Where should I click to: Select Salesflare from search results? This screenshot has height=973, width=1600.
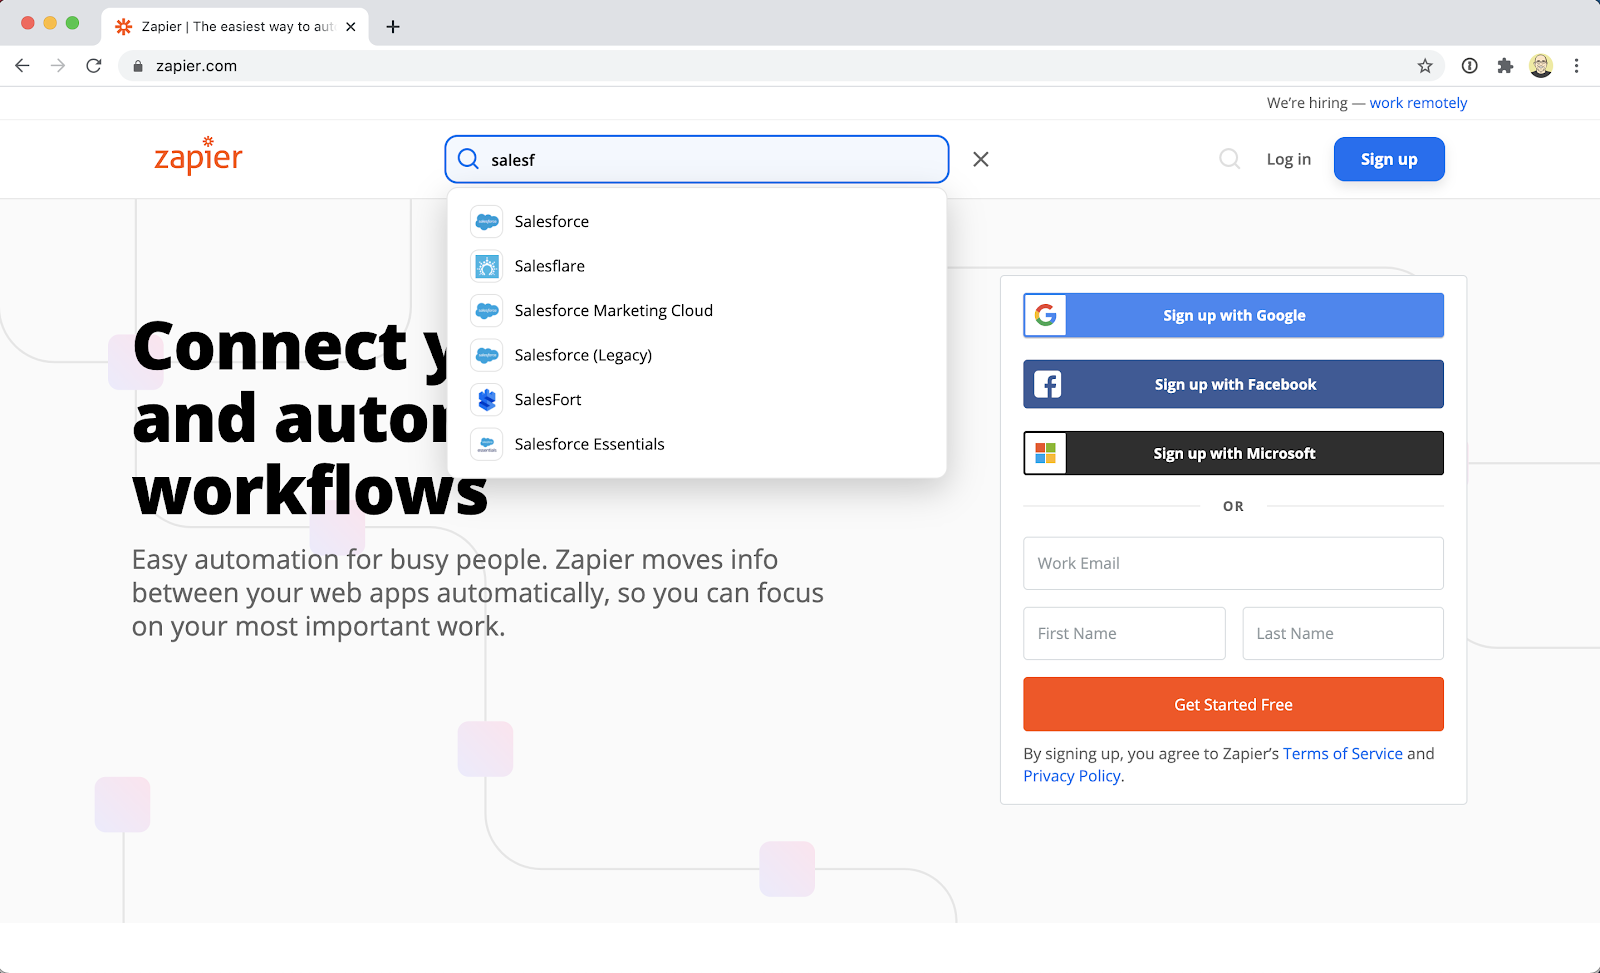(697, 266)
